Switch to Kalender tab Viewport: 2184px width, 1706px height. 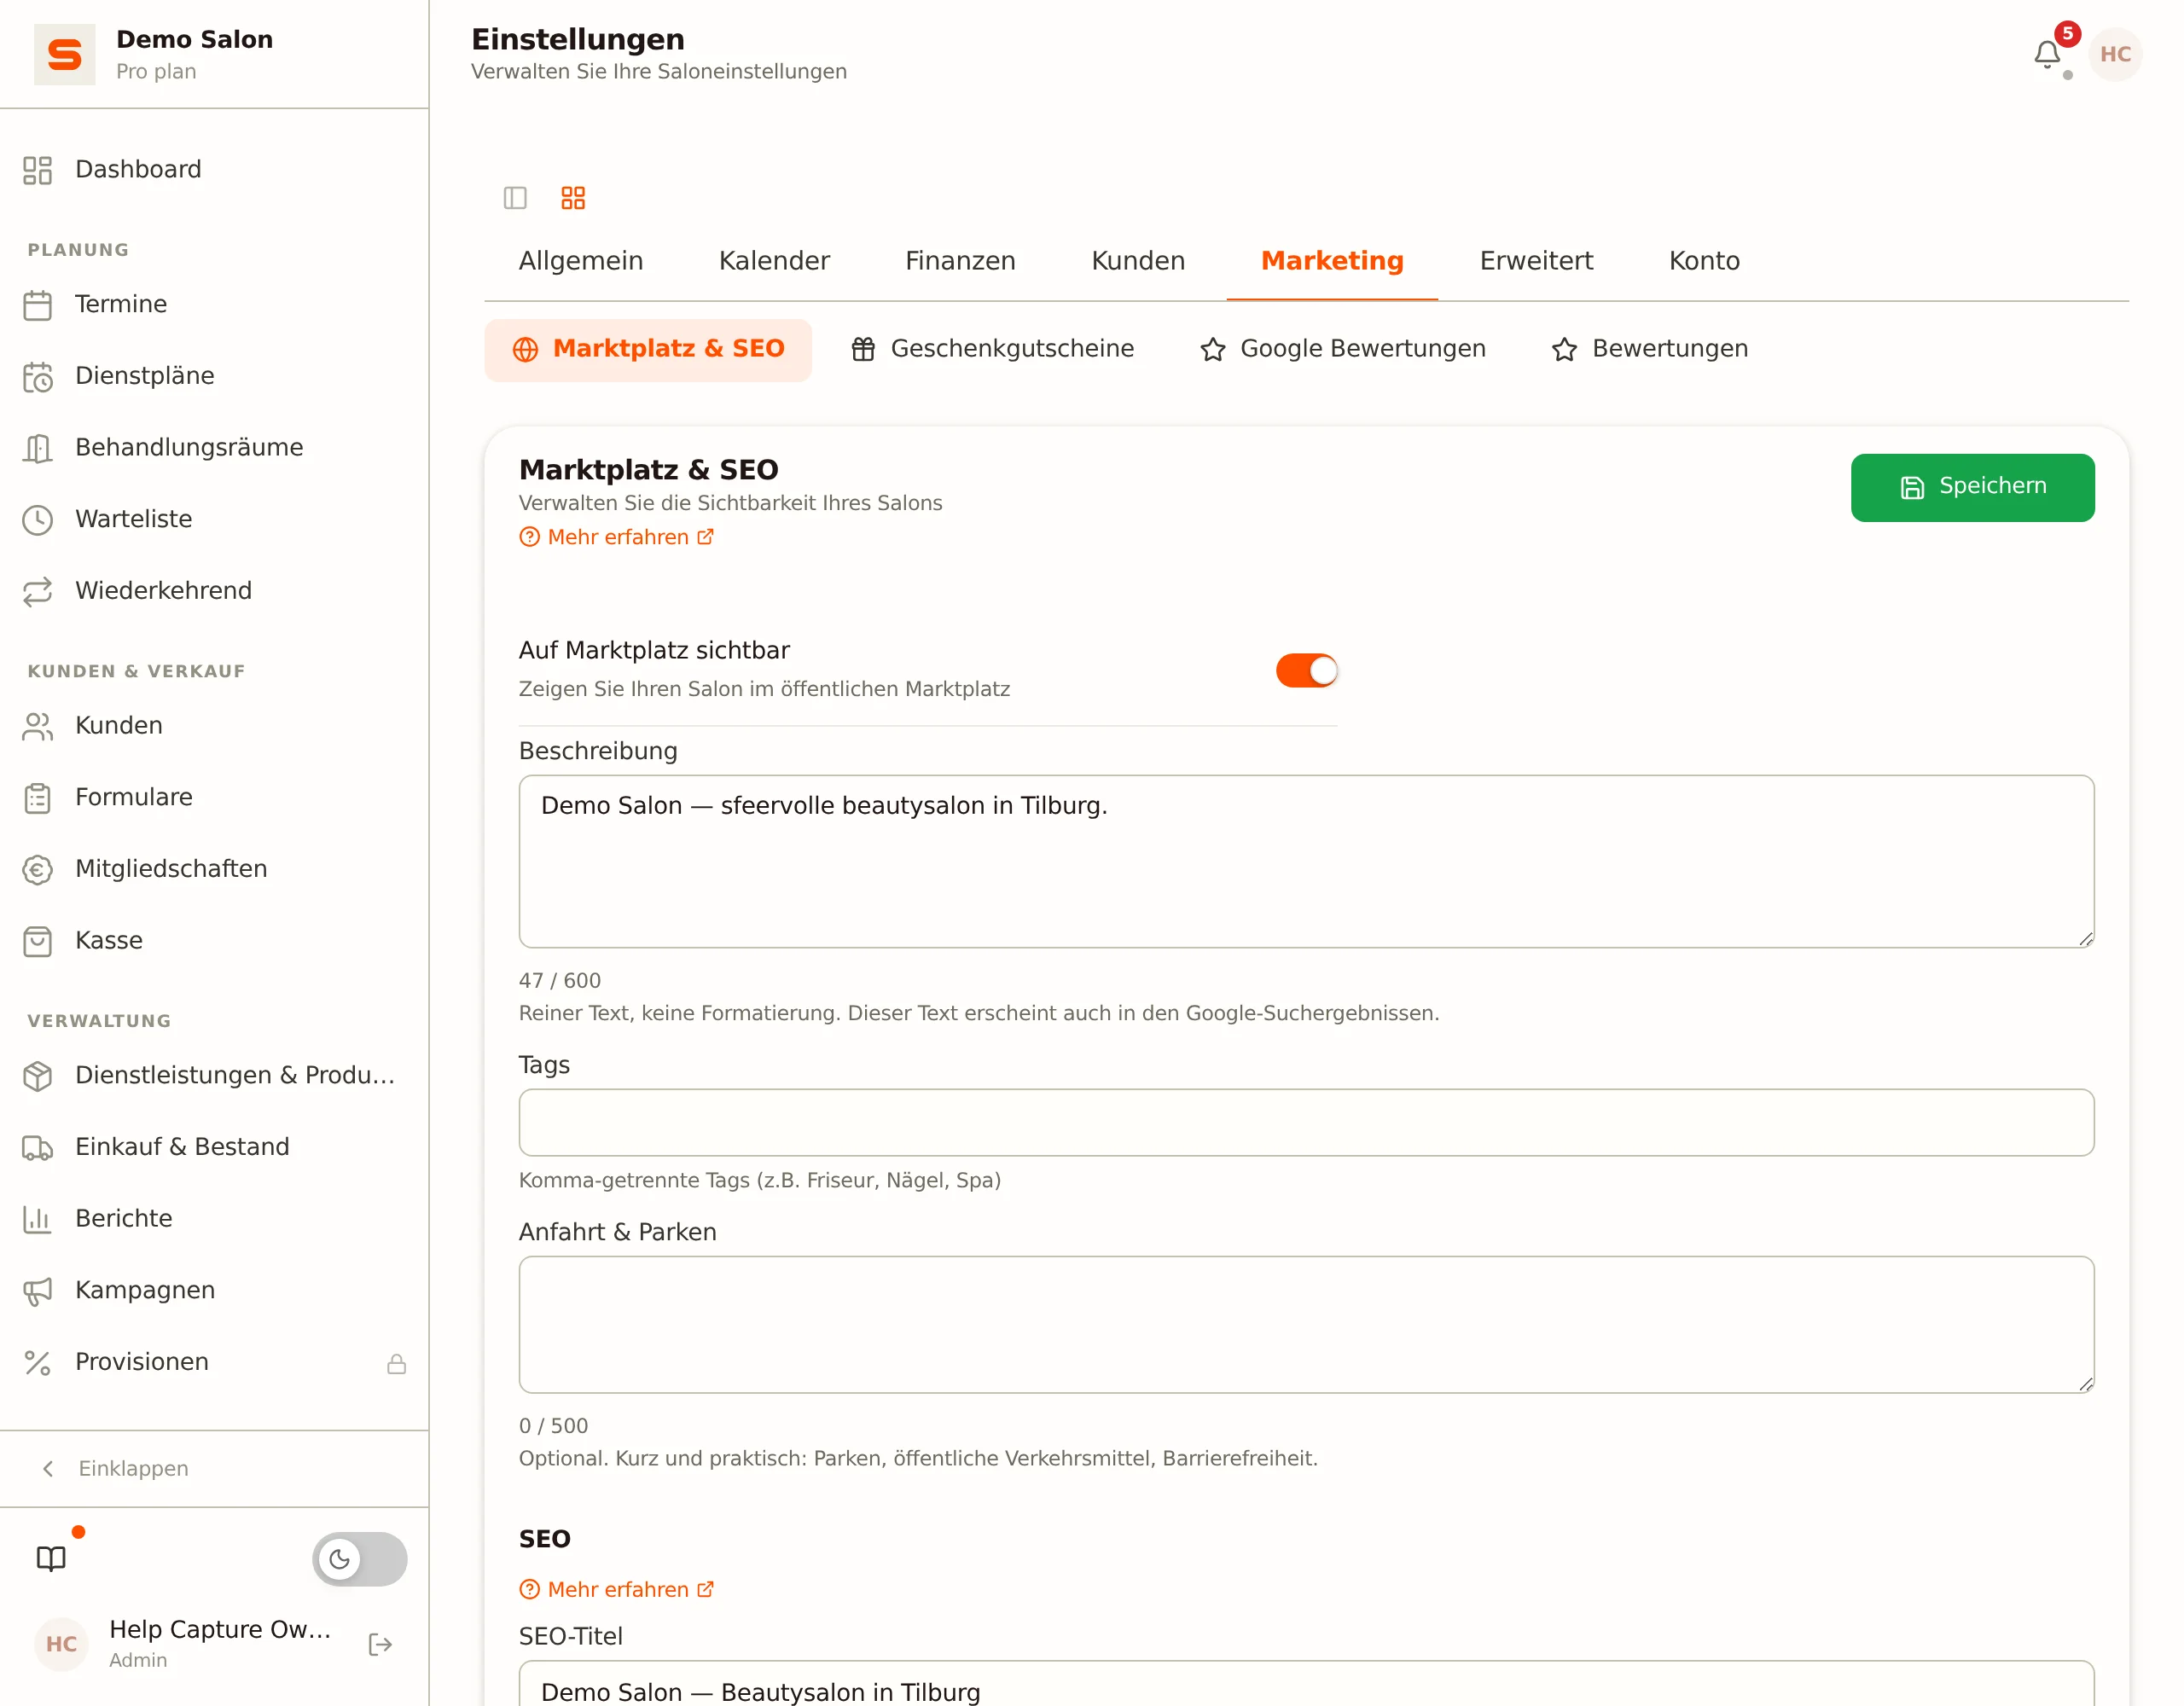(x=774, y=261)
